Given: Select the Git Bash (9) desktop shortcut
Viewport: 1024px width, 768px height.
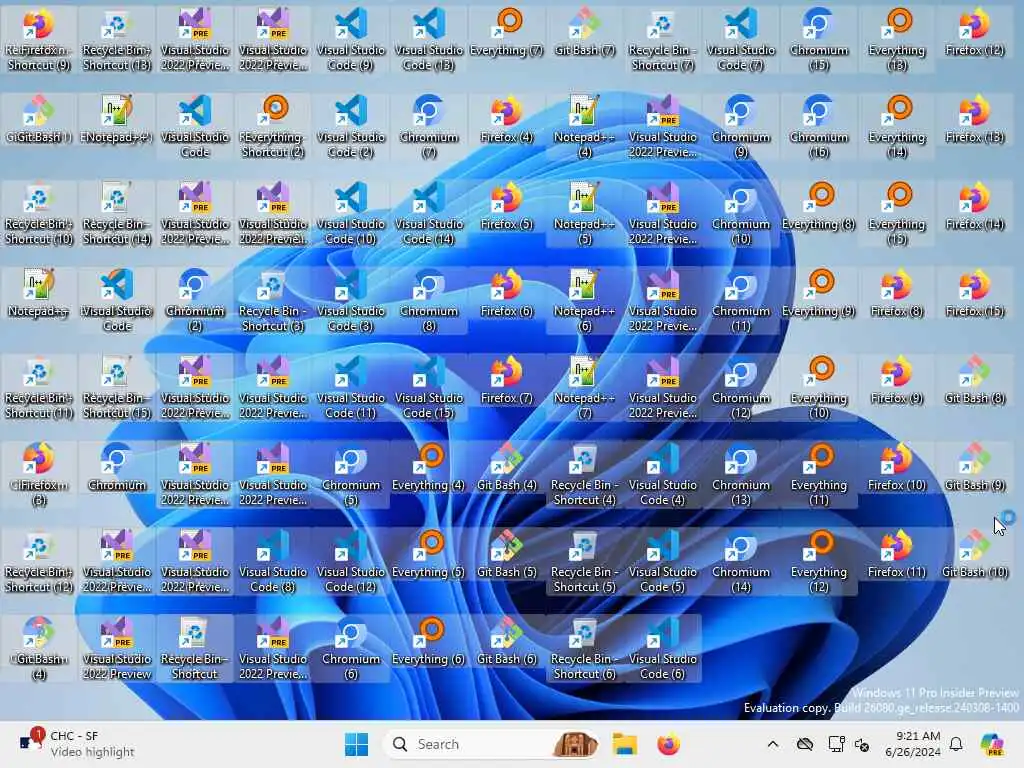Looking at the screenshot, I should pos(975,470).
